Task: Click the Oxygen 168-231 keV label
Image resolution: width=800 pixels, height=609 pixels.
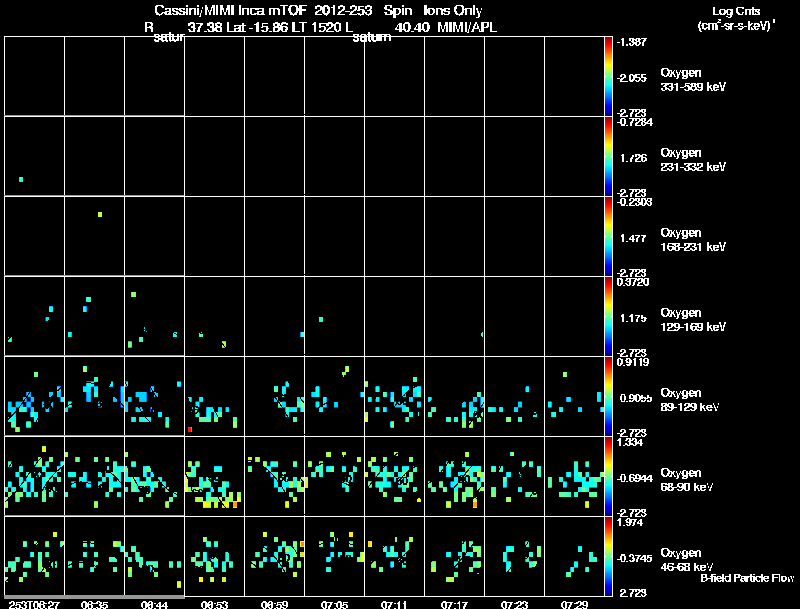Action: tap(693, 240)
